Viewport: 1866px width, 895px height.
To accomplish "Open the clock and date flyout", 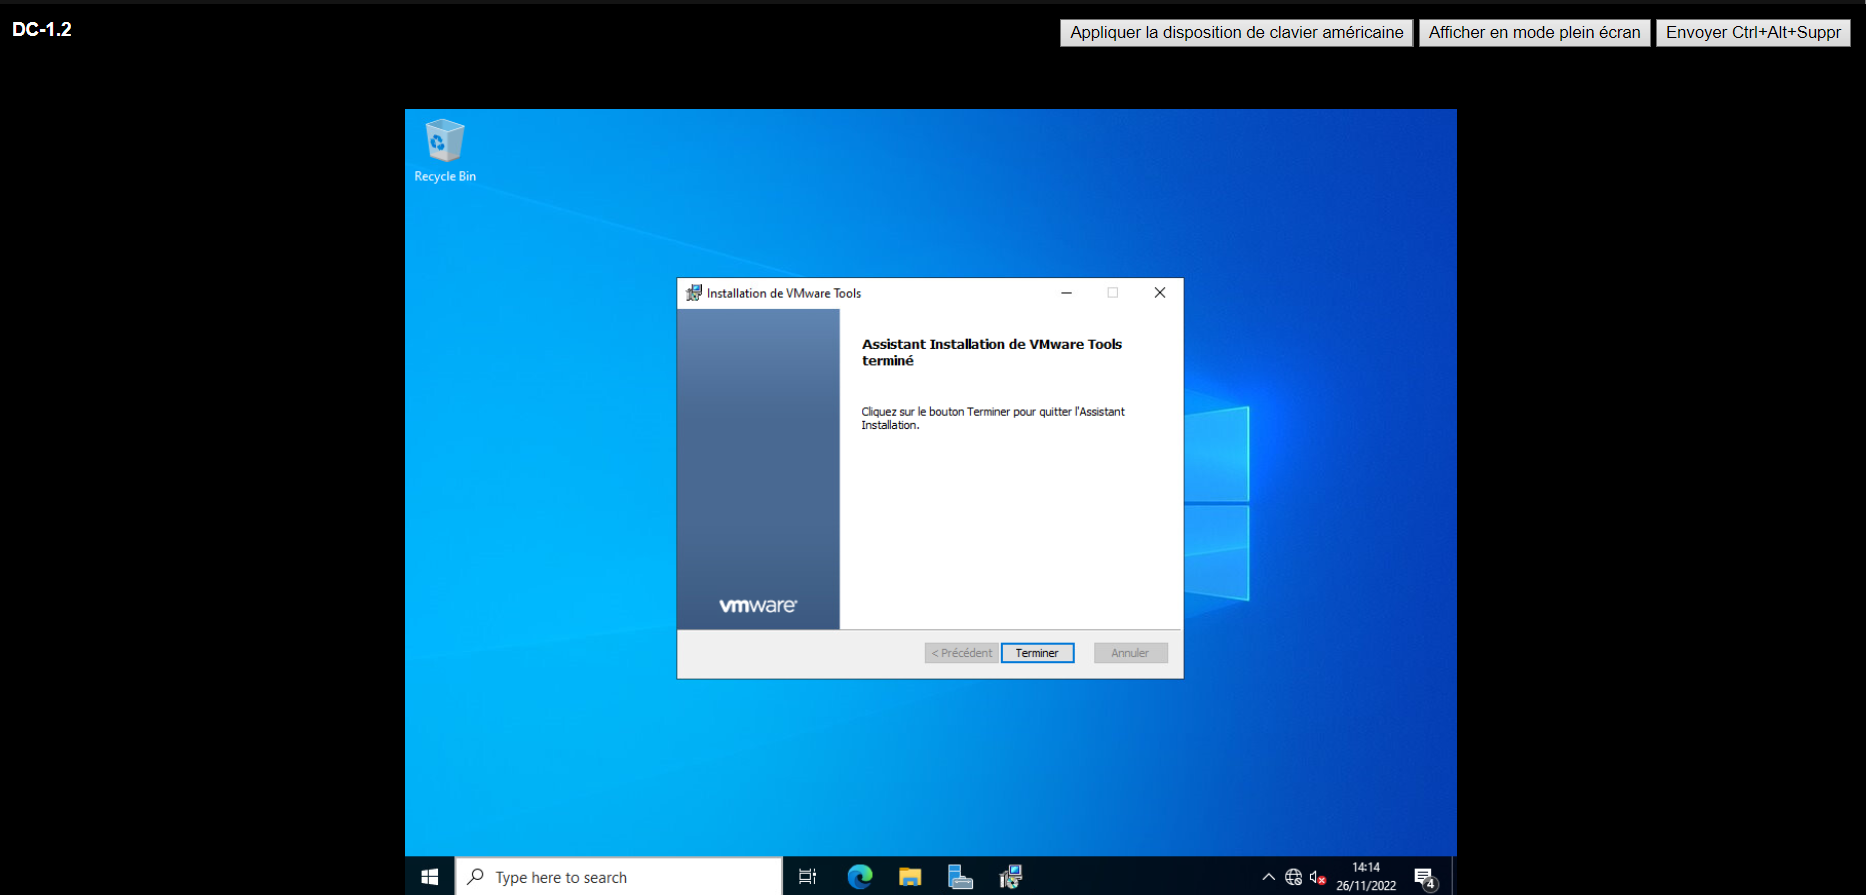I will 1366,876.
